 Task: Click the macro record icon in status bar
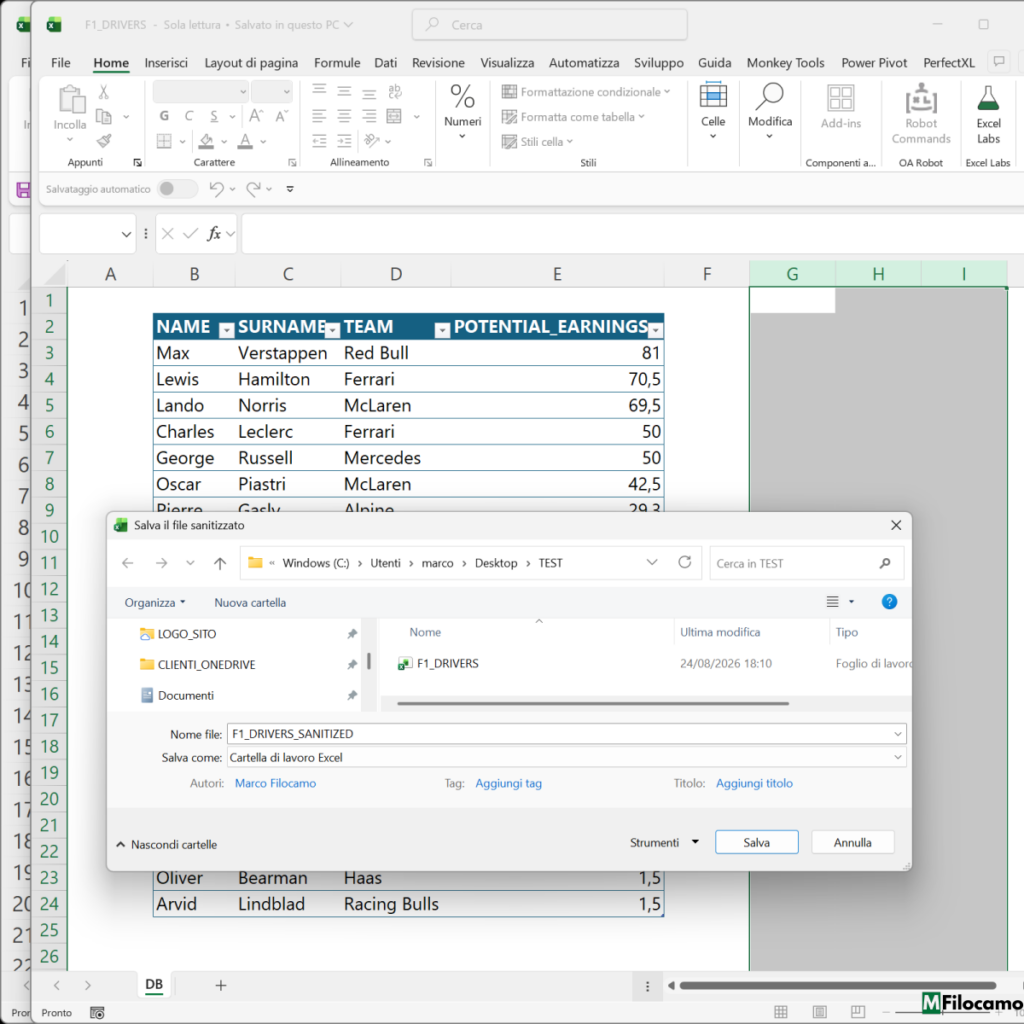(97, 1012)
